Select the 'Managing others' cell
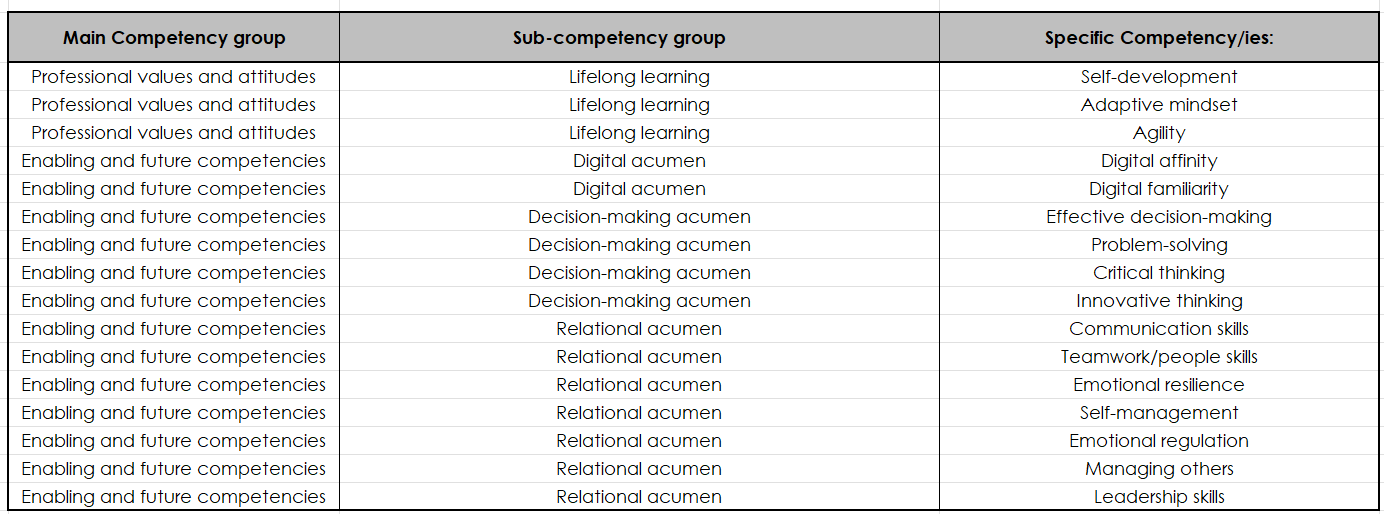This screenshot has width=1384, height=514. coord(1158,469)
